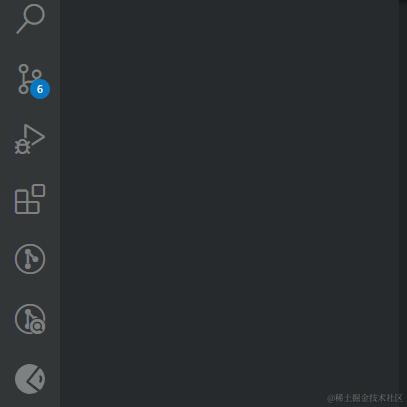Click the bug on the debug icon
Image resolution: width=407 pixels, height=407 pixels.
(x=22, y=147)
